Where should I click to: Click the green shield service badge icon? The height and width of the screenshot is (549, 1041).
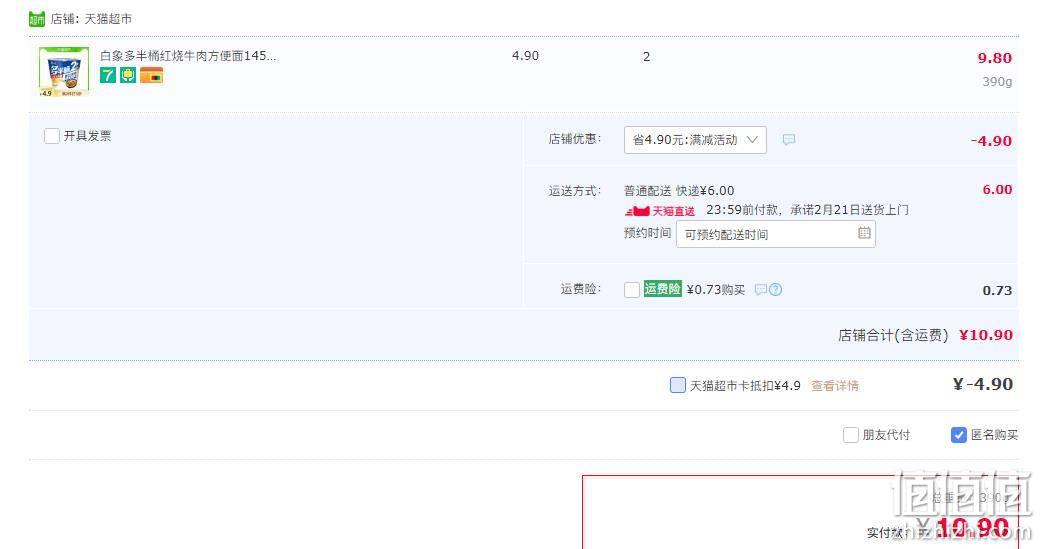(128, 75)
